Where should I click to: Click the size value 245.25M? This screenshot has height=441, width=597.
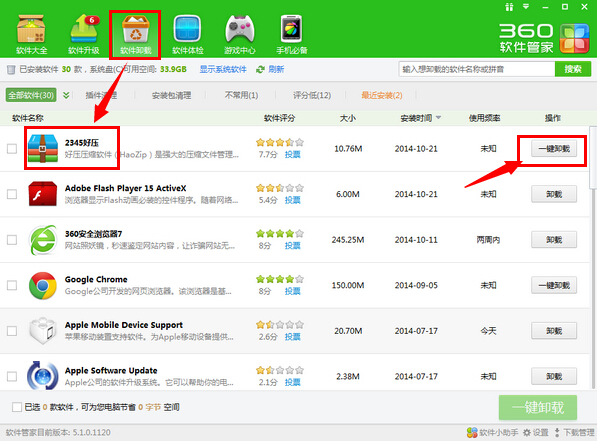click(x=348, y=240)
